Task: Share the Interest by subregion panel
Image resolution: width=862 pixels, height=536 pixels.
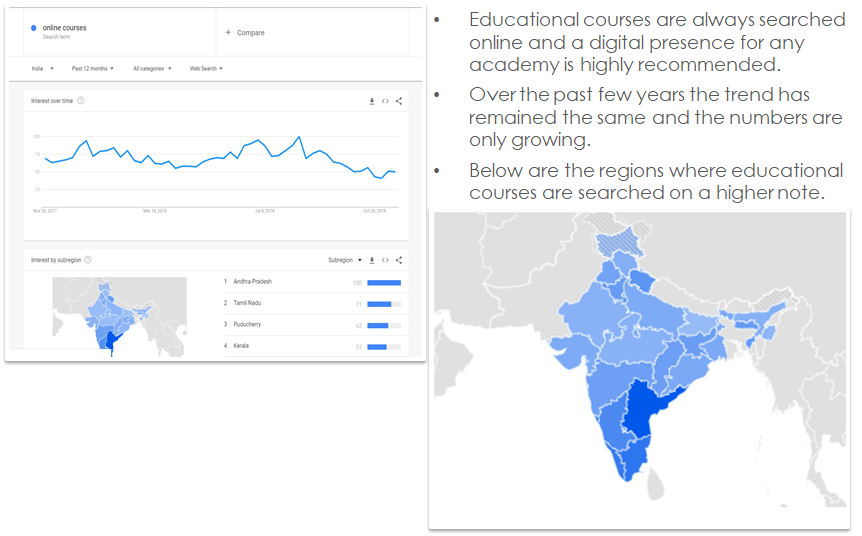Action: pyautogui.click(x=399, y=260)
